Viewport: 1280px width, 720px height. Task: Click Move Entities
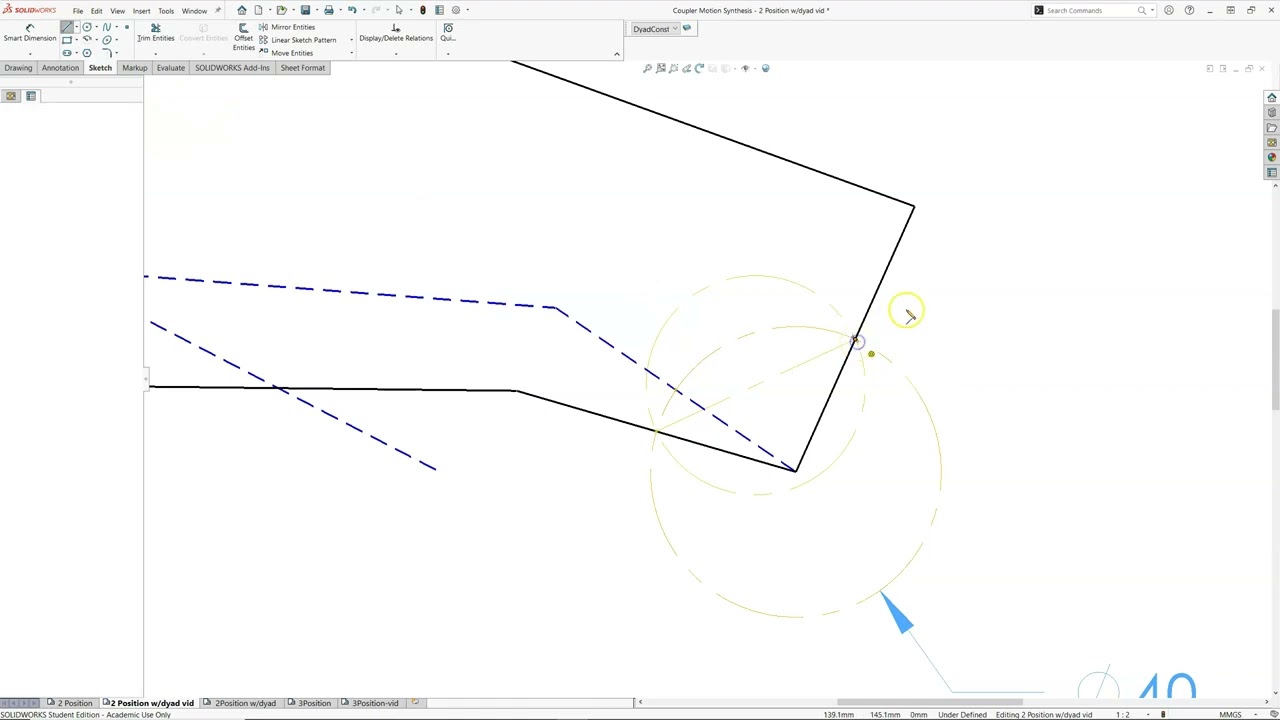click(x=286, y=53)
